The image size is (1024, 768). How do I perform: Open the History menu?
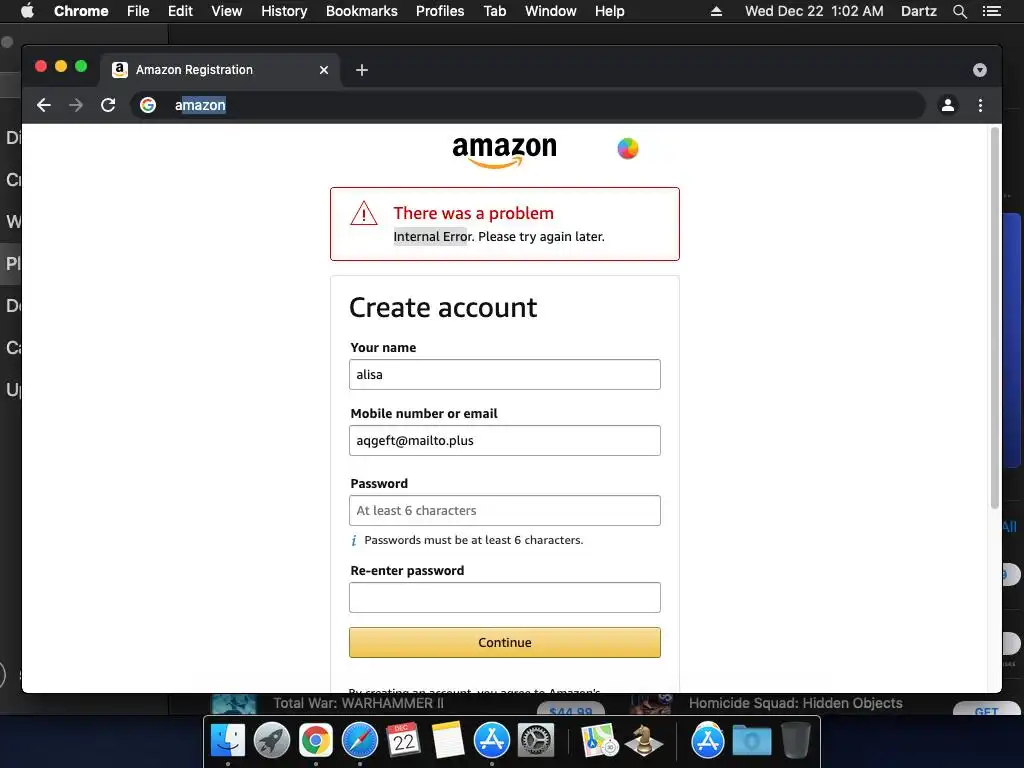click(x=284, y=11)
